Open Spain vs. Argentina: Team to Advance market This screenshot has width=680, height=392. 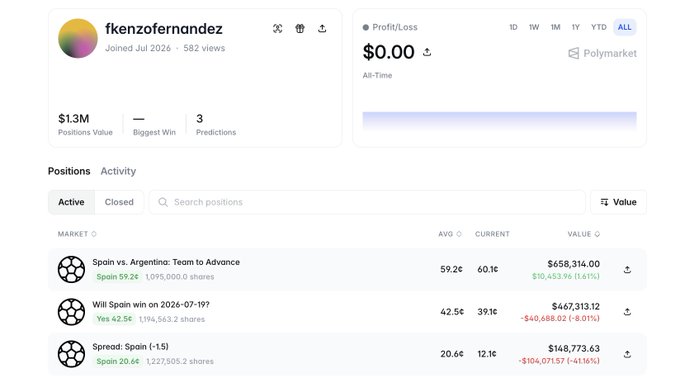tap(166, 262)
